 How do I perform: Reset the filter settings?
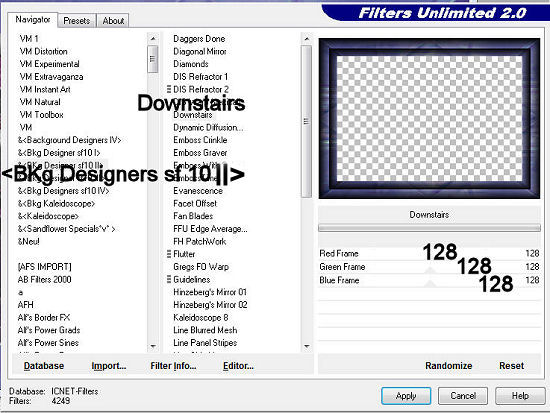coord(511,366)
